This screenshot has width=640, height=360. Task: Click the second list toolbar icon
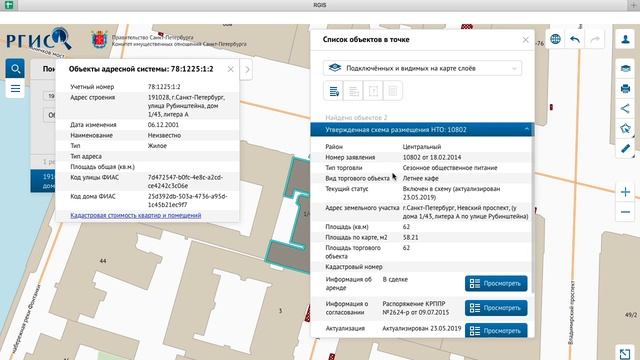tap(353, 91)
